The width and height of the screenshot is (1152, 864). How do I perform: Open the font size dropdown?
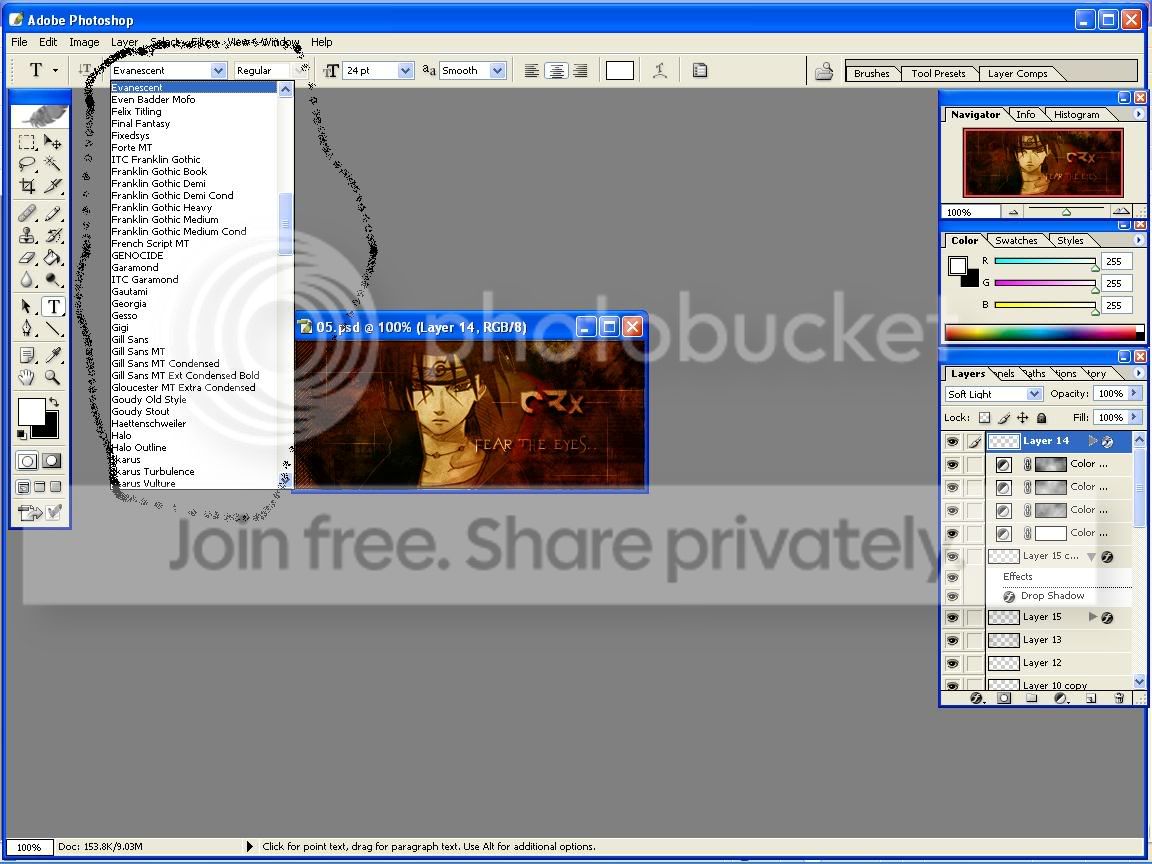(406, 71)
